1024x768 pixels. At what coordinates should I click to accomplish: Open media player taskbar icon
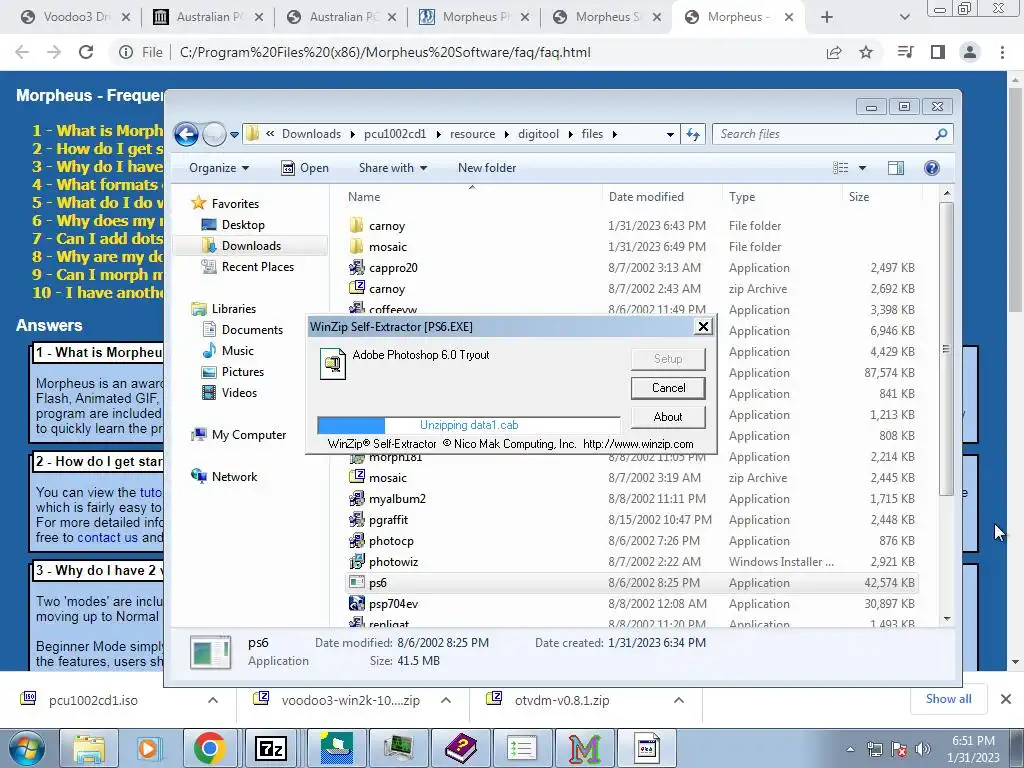click(x=148, y=748)
